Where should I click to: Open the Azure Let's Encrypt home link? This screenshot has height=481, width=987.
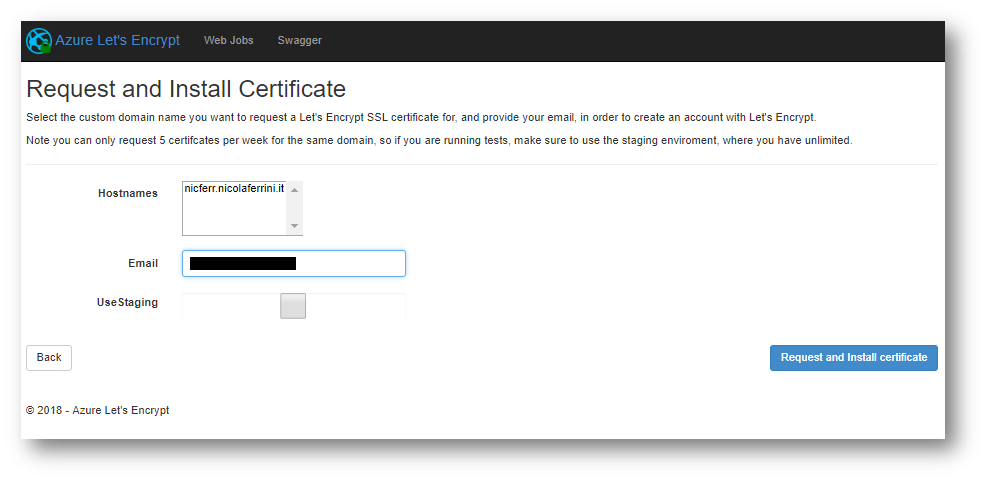coord(117,40)
